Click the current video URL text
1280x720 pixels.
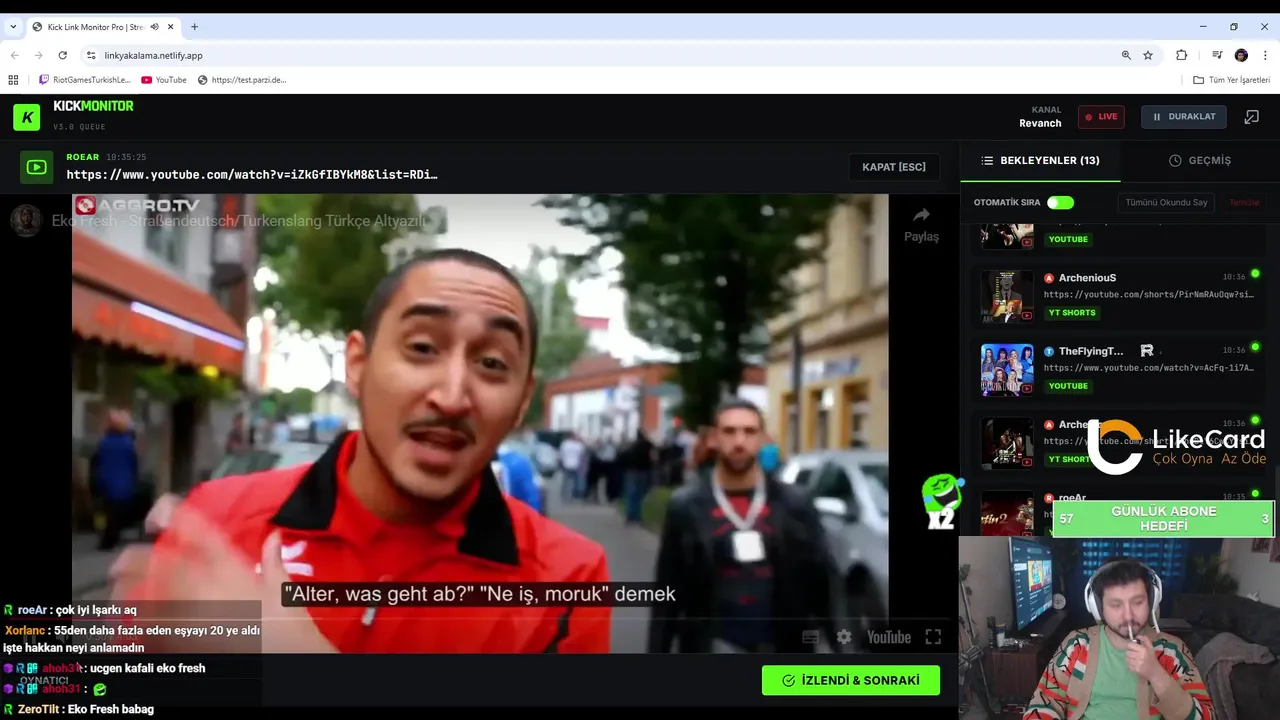pyautogui.click(x=252, y=175)
